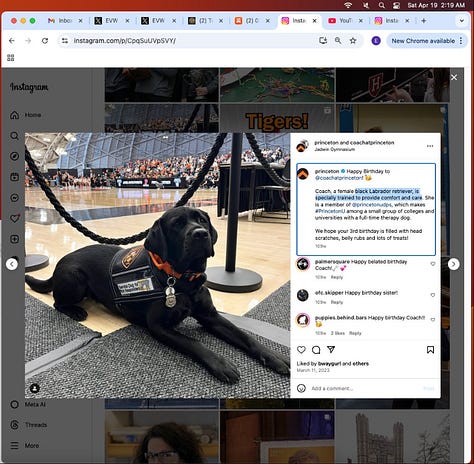Like the efc.skipper comment
The image size is (474, 464).
point(433,295)
